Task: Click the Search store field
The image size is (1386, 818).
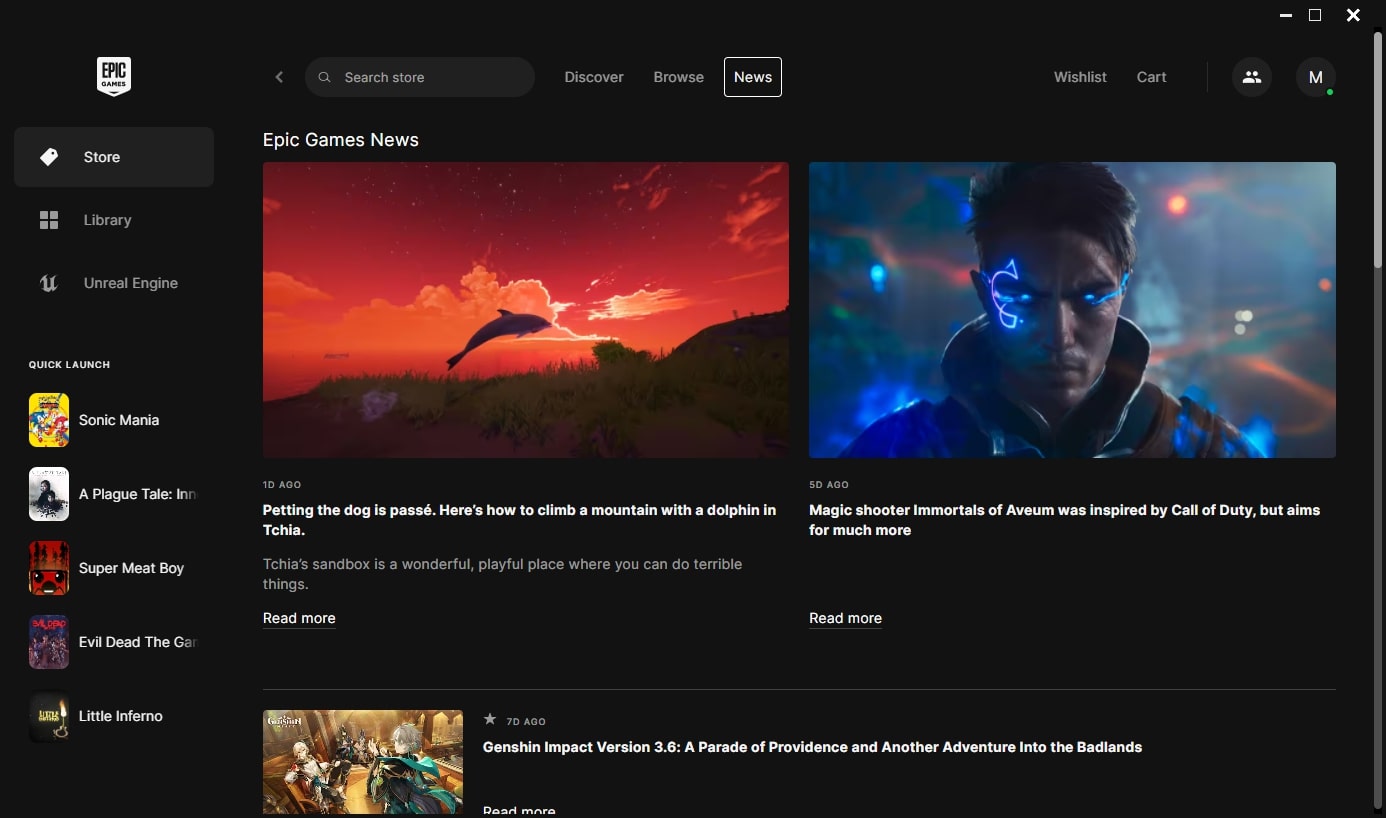Action: coord(420,77)
